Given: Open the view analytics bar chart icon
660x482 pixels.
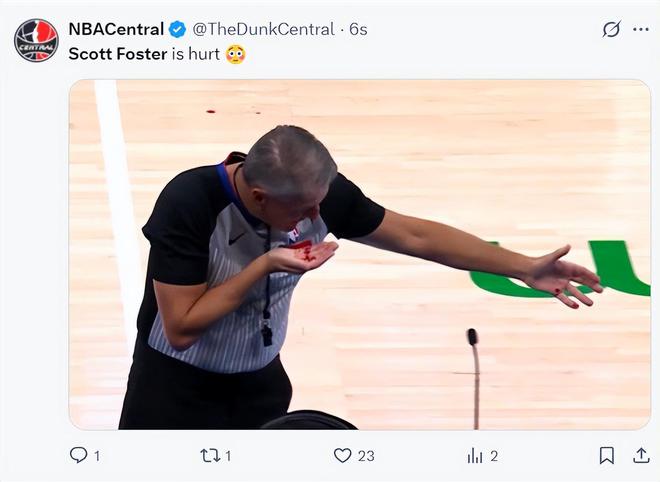Looking at the screenshot, I should pos(475,455).
